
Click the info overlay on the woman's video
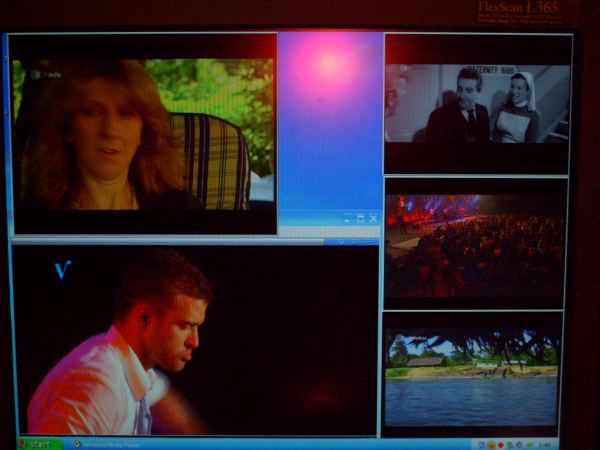(46, 75)
